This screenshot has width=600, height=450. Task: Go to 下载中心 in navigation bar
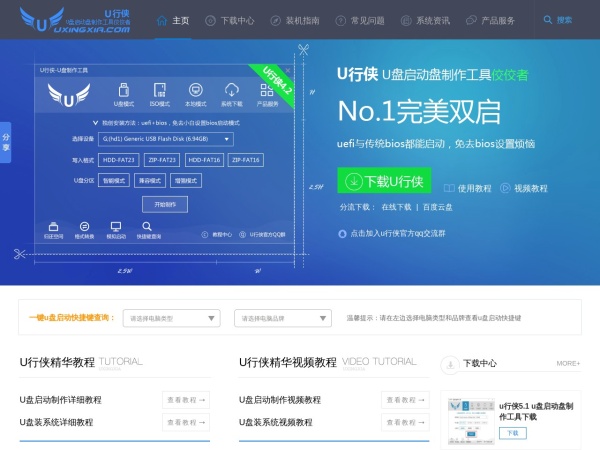[x=230, y=20]
